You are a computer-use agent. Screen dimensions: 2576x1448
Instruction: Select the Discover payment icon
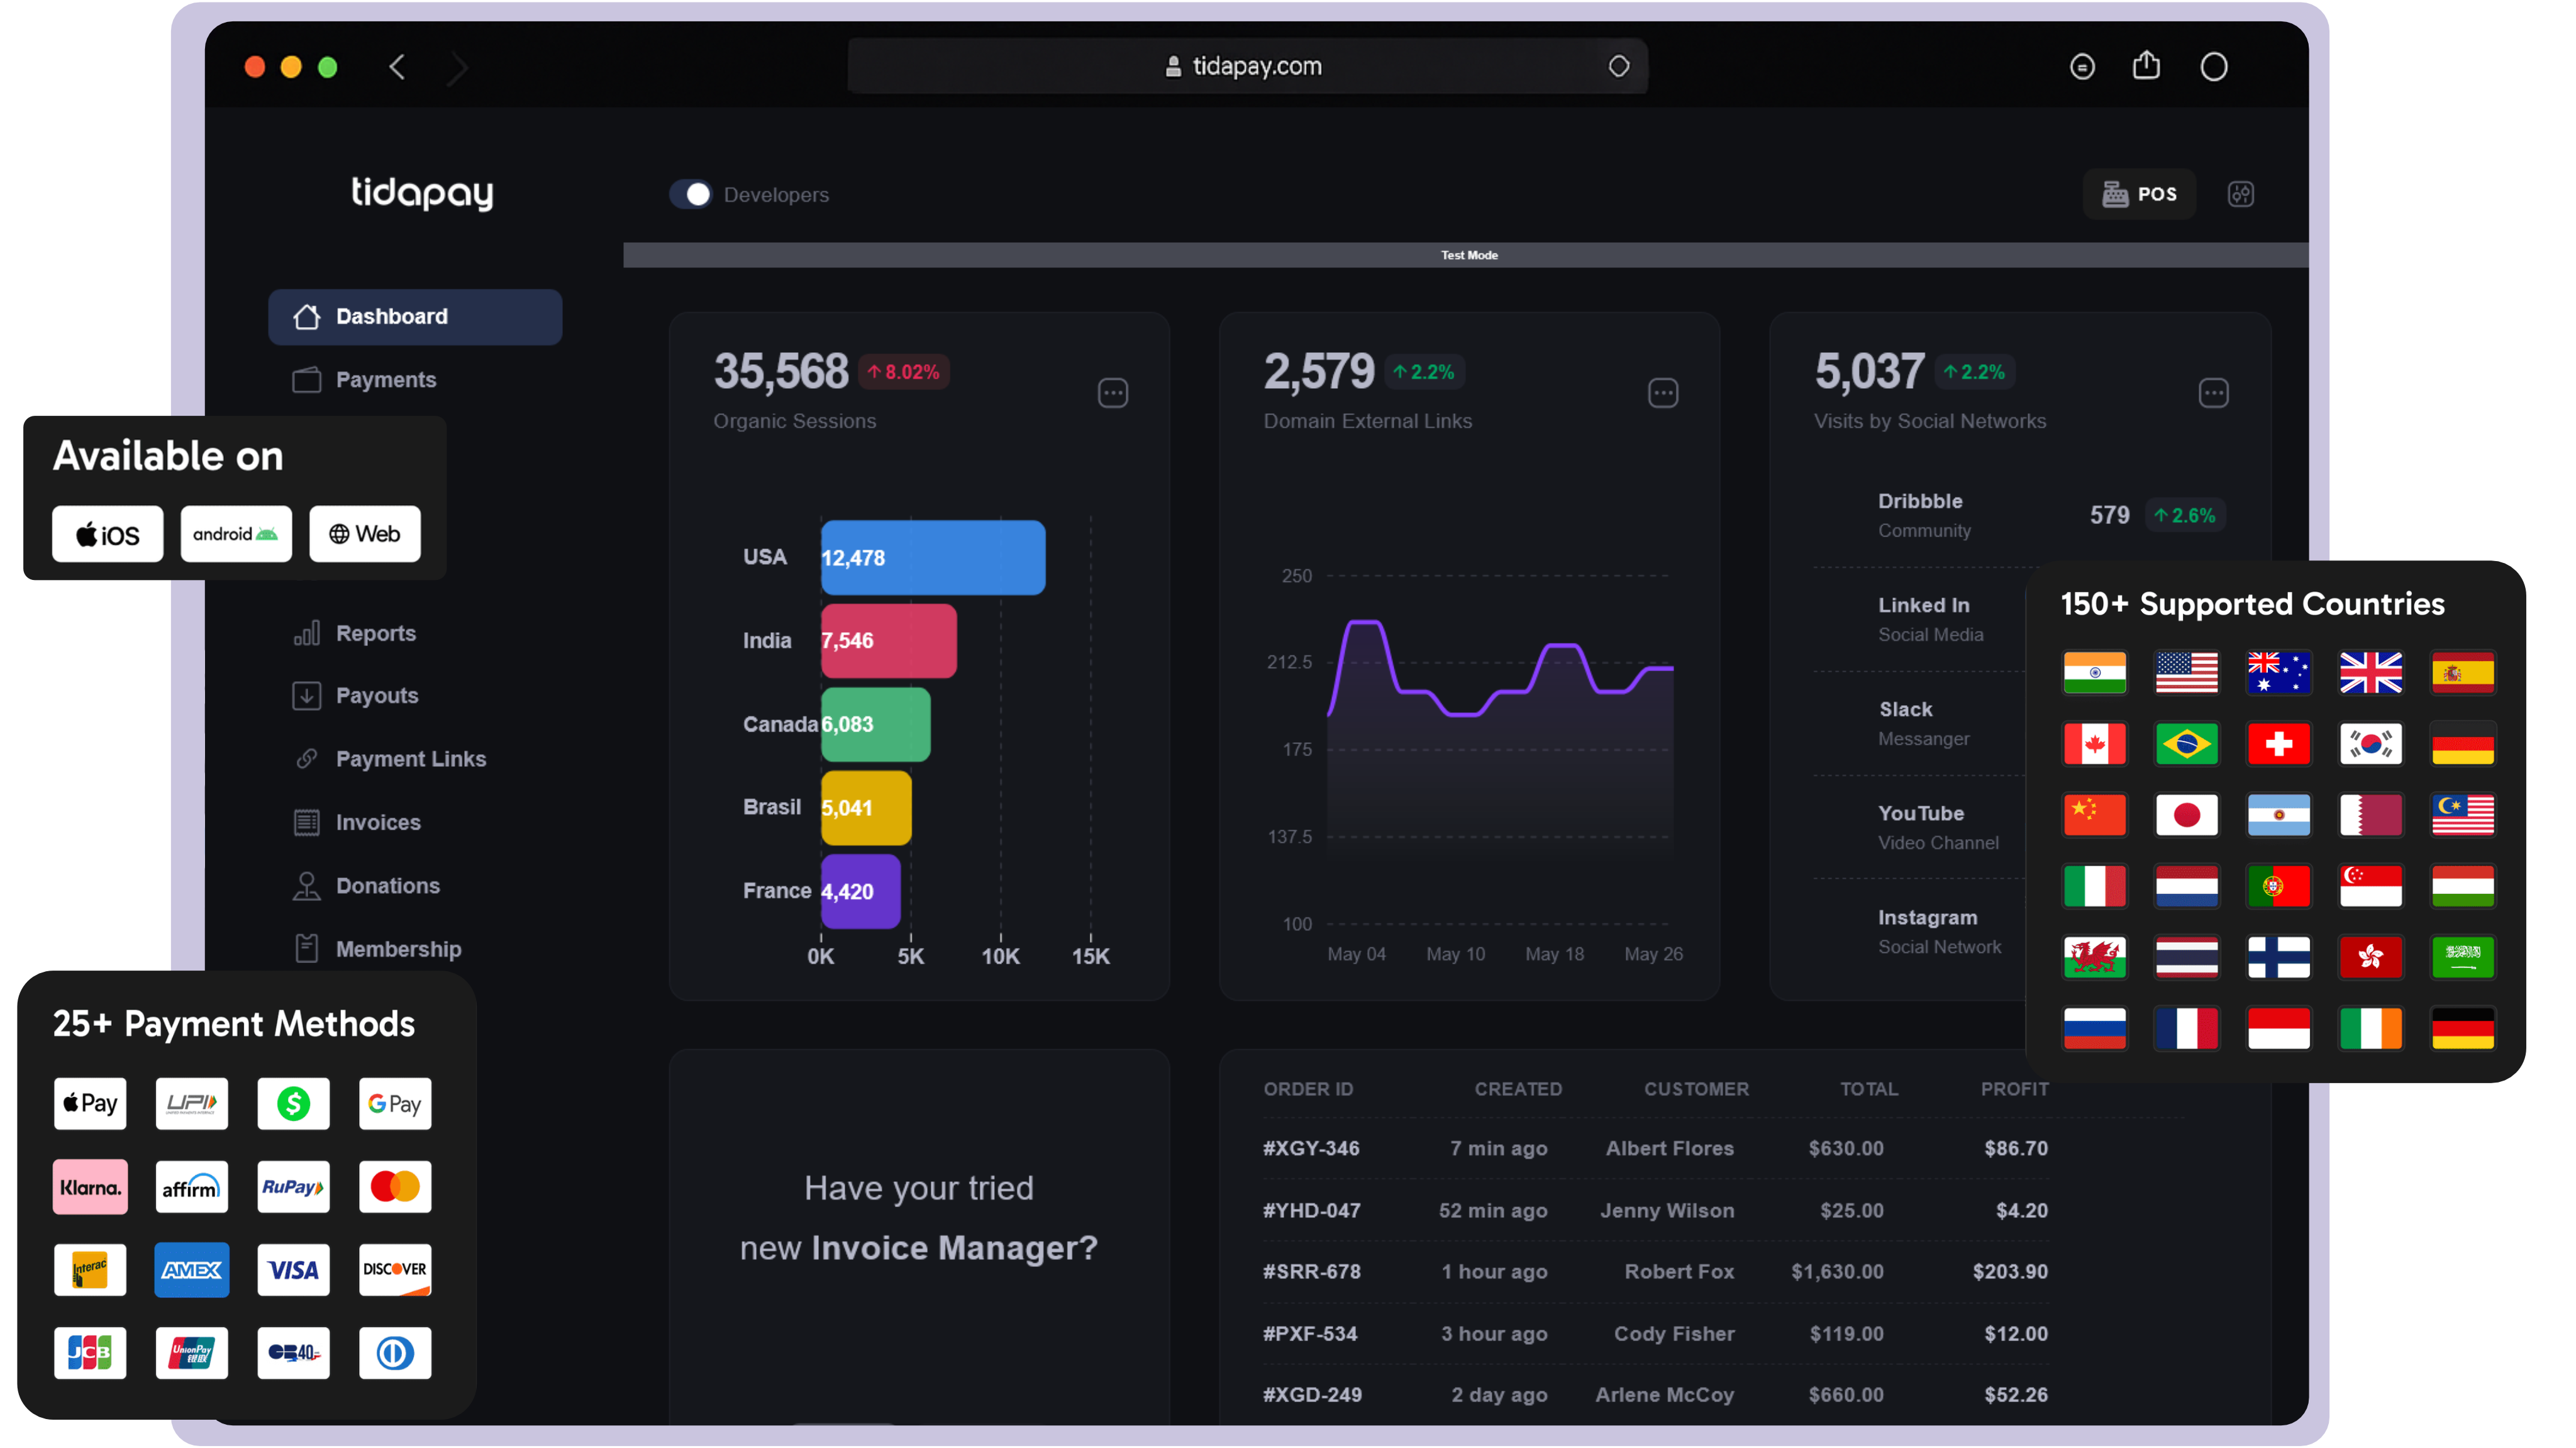[395, 1270]
